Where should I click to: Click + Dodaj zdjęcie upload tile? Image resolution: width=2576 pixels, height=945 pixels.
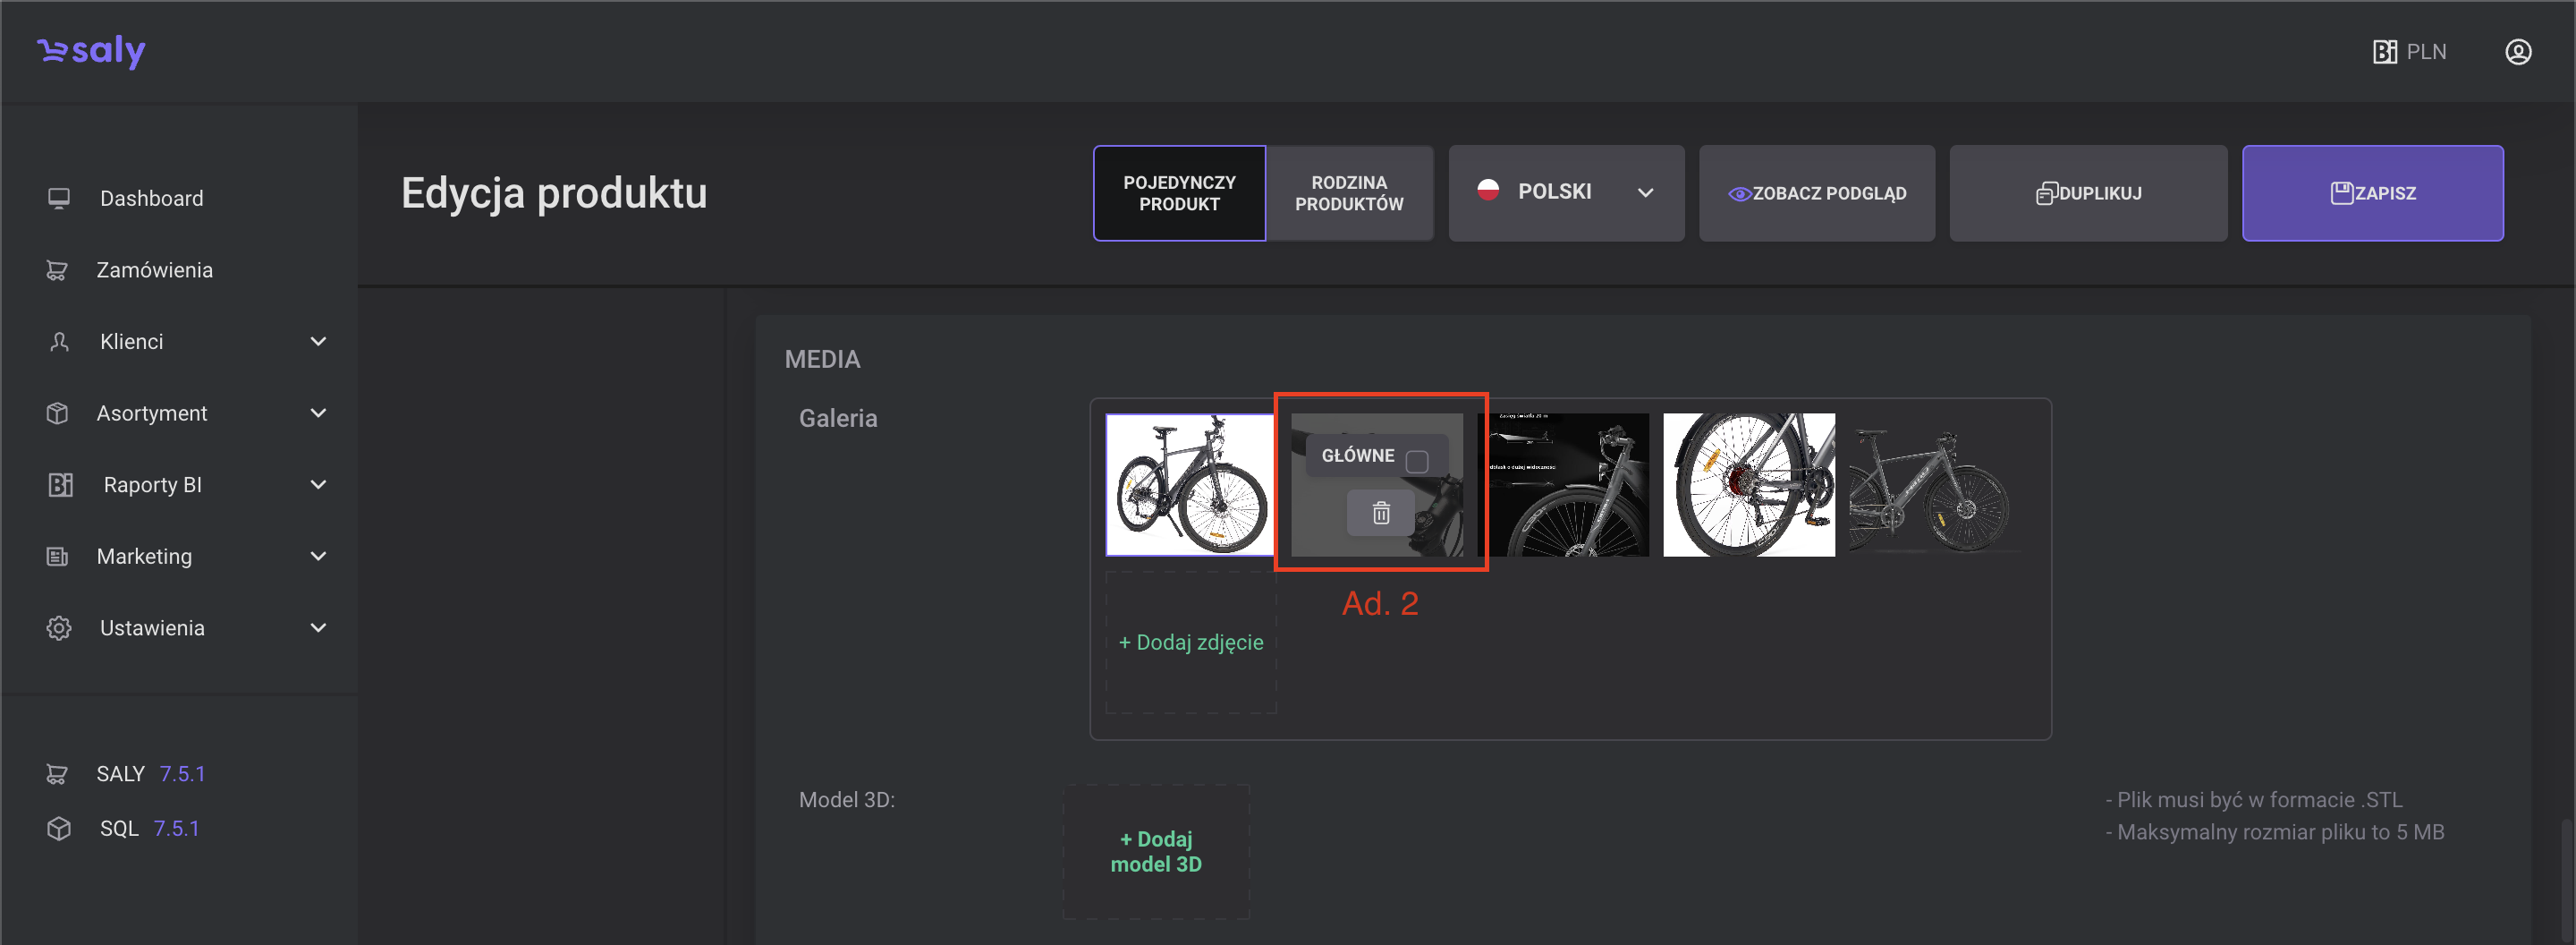1190,642
